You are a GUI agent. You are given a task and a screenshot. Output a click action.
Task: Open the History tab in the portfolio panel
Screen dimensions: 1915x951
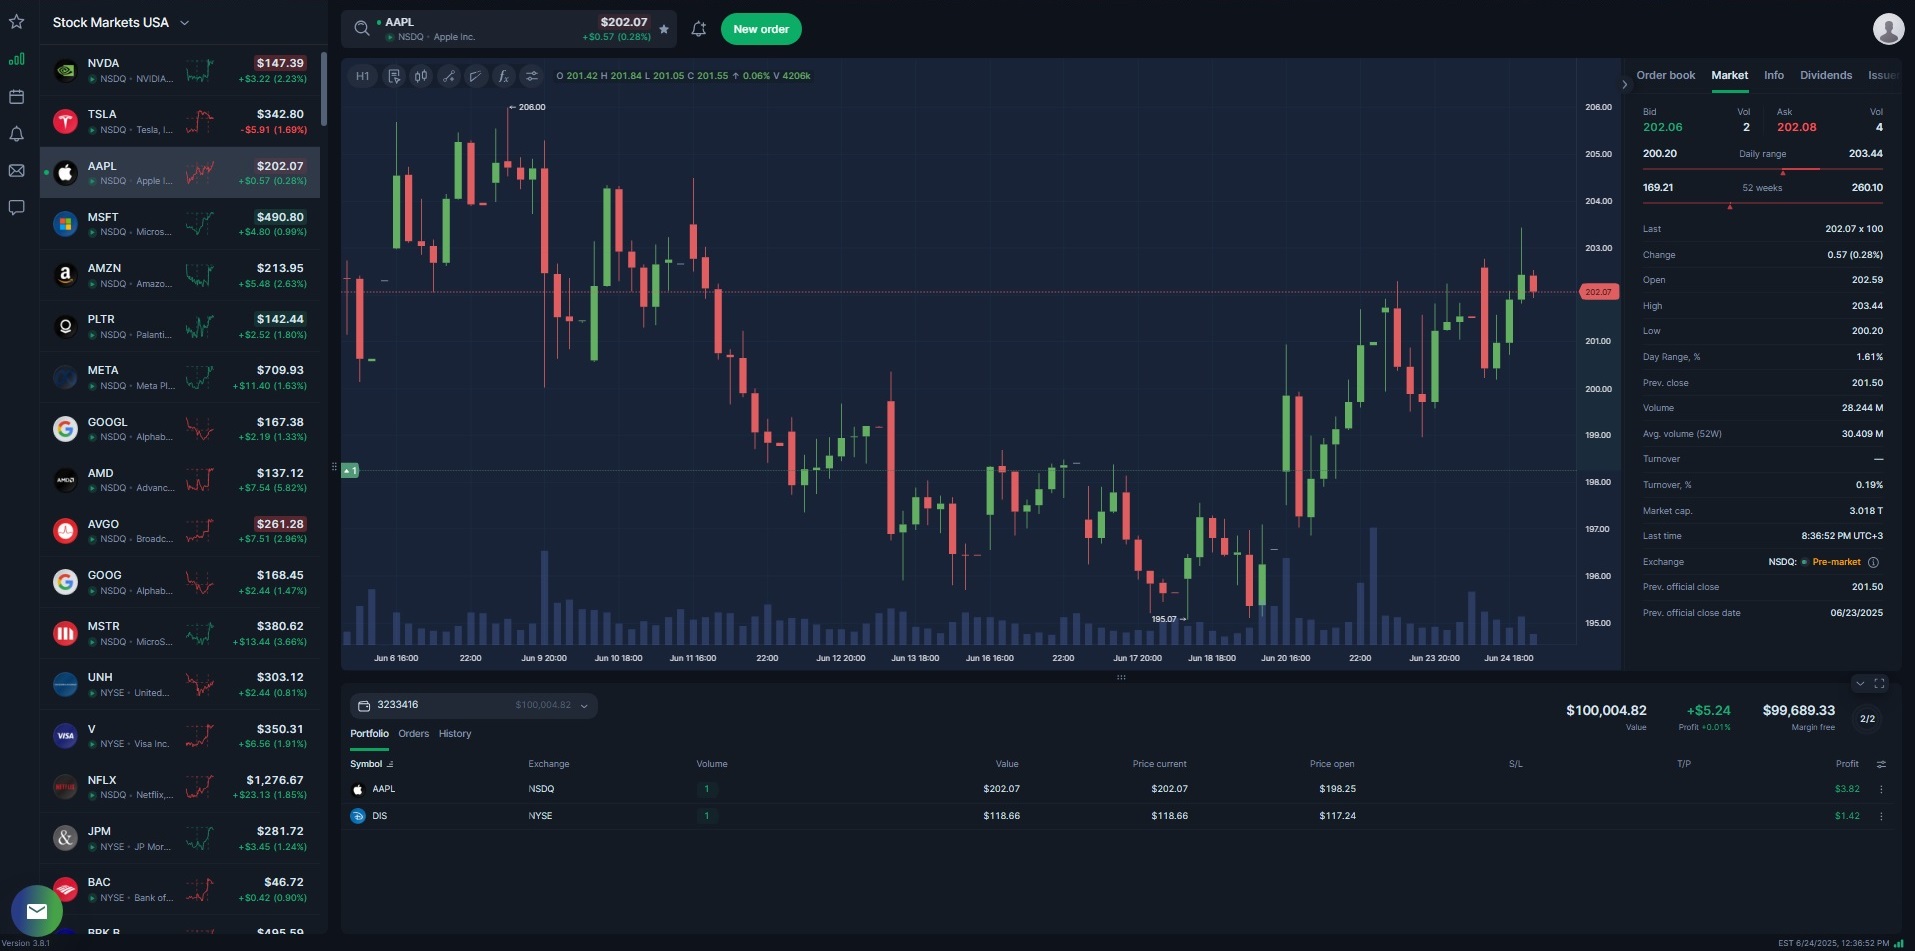pyautogui.click(x=454, y=733)
